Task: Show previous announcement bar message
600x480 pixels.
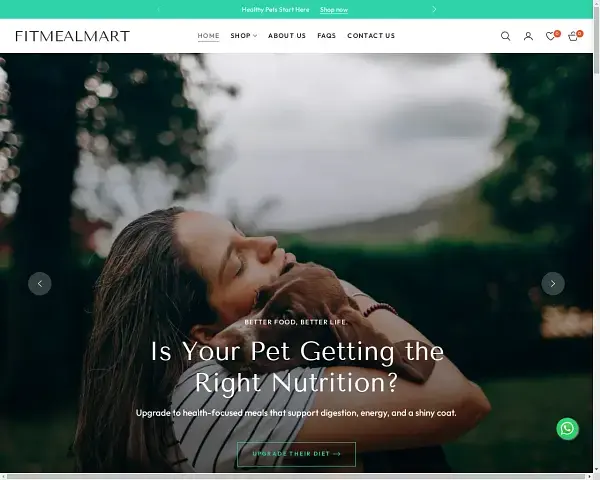Action: click(x=158, y=9)
